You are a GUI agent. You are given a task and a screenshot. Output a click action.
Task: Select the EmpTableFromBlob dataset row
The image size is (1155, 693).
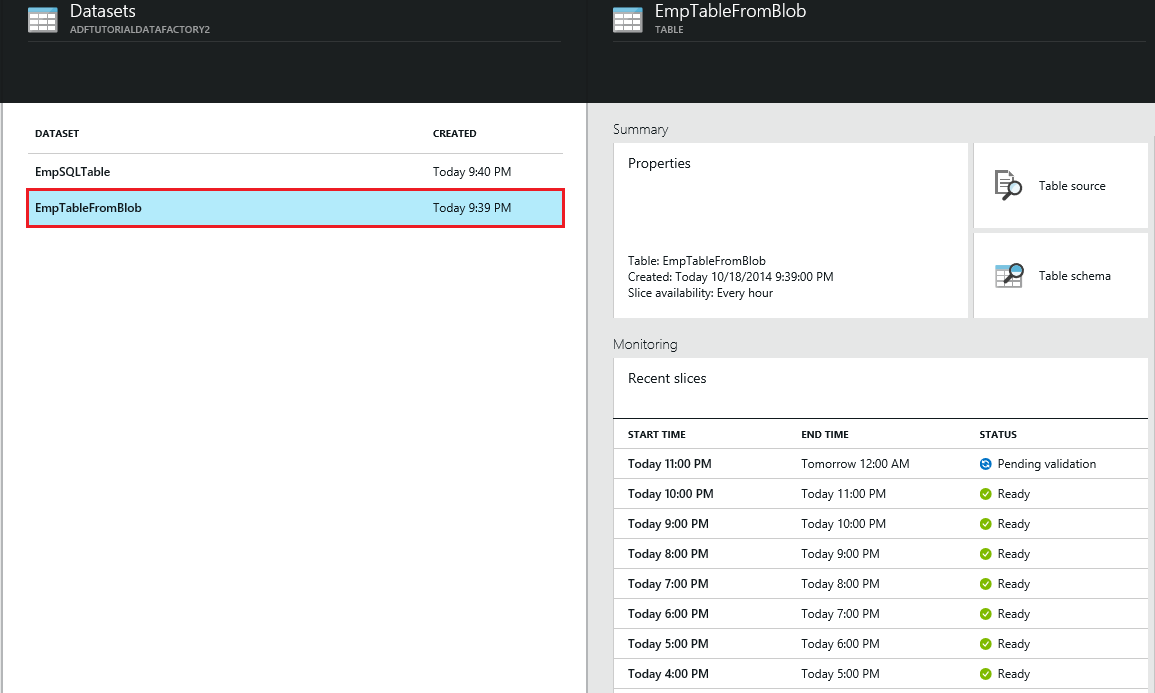tap(295, 208)
